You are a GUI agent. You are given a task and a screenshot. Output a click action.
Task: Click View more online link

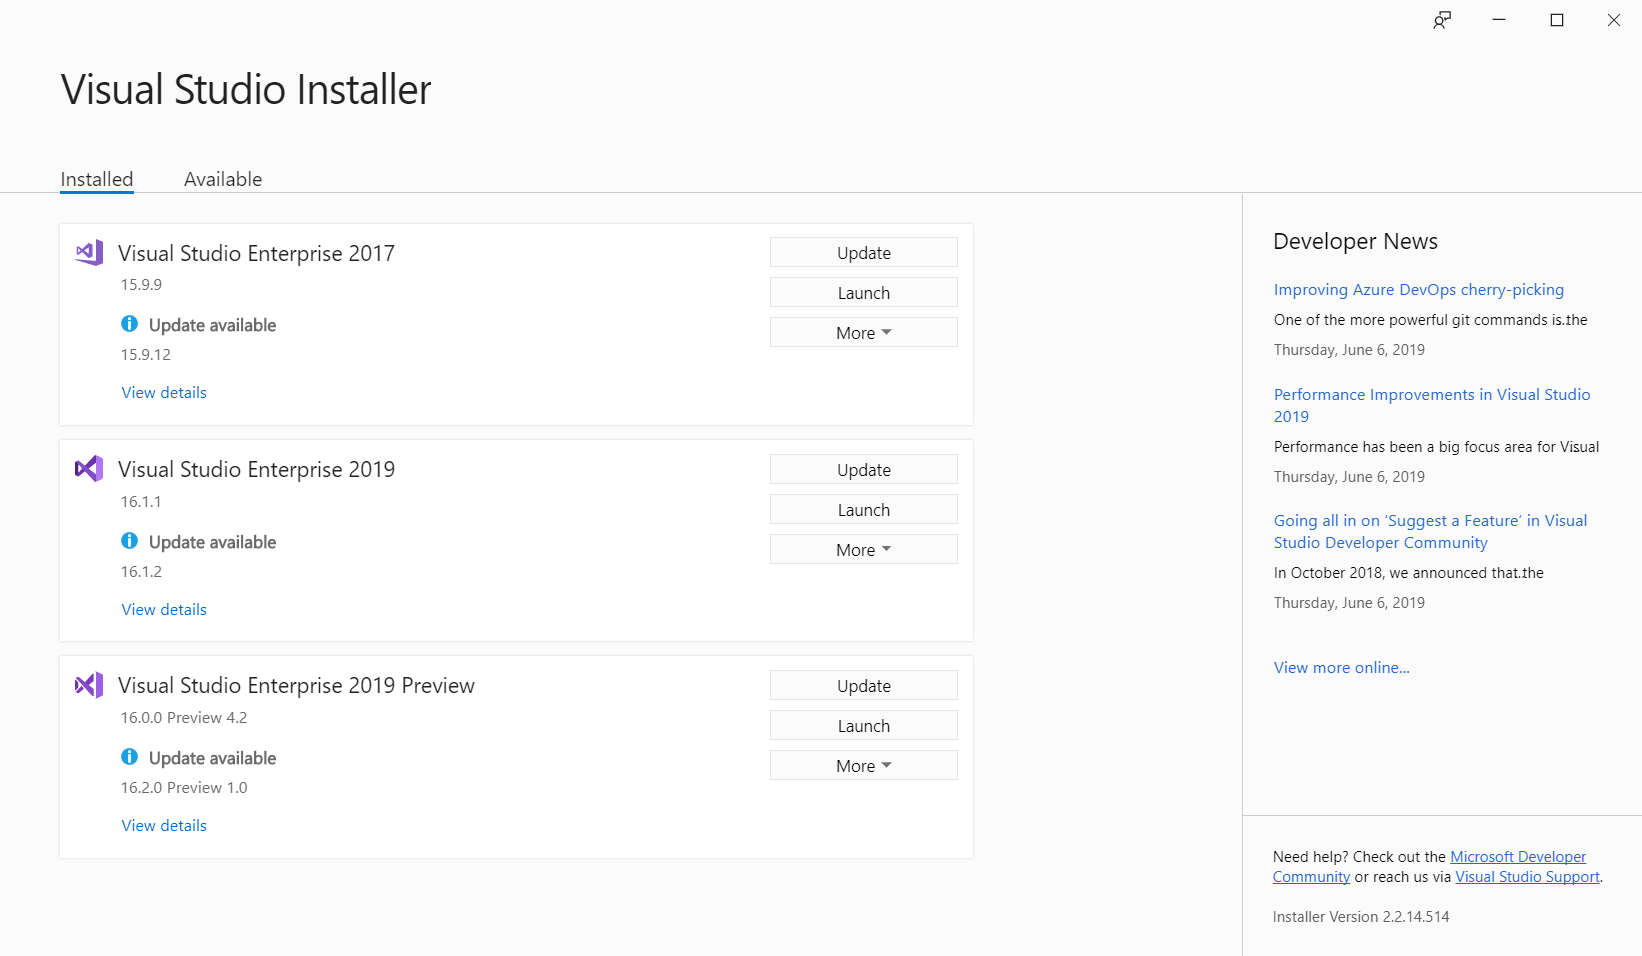point(1342,668)
